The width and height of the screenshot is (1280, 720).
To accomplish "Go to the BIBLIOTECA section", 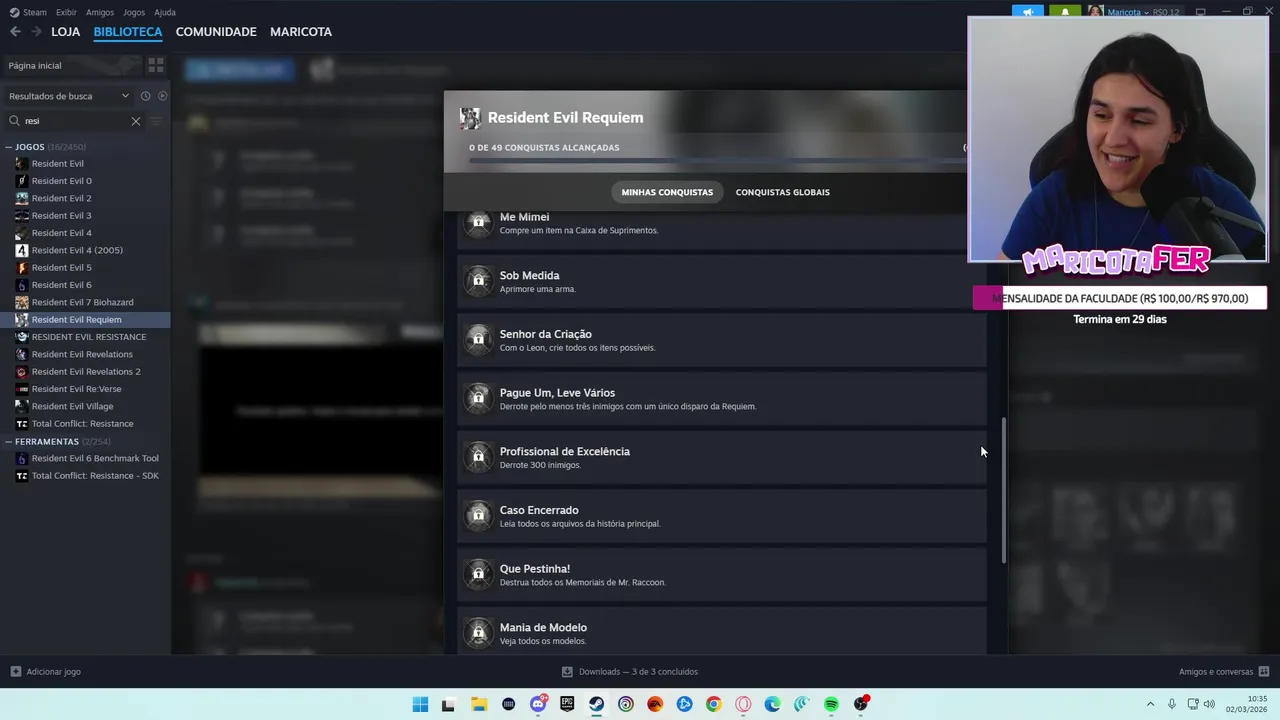I will click(128, 32).
